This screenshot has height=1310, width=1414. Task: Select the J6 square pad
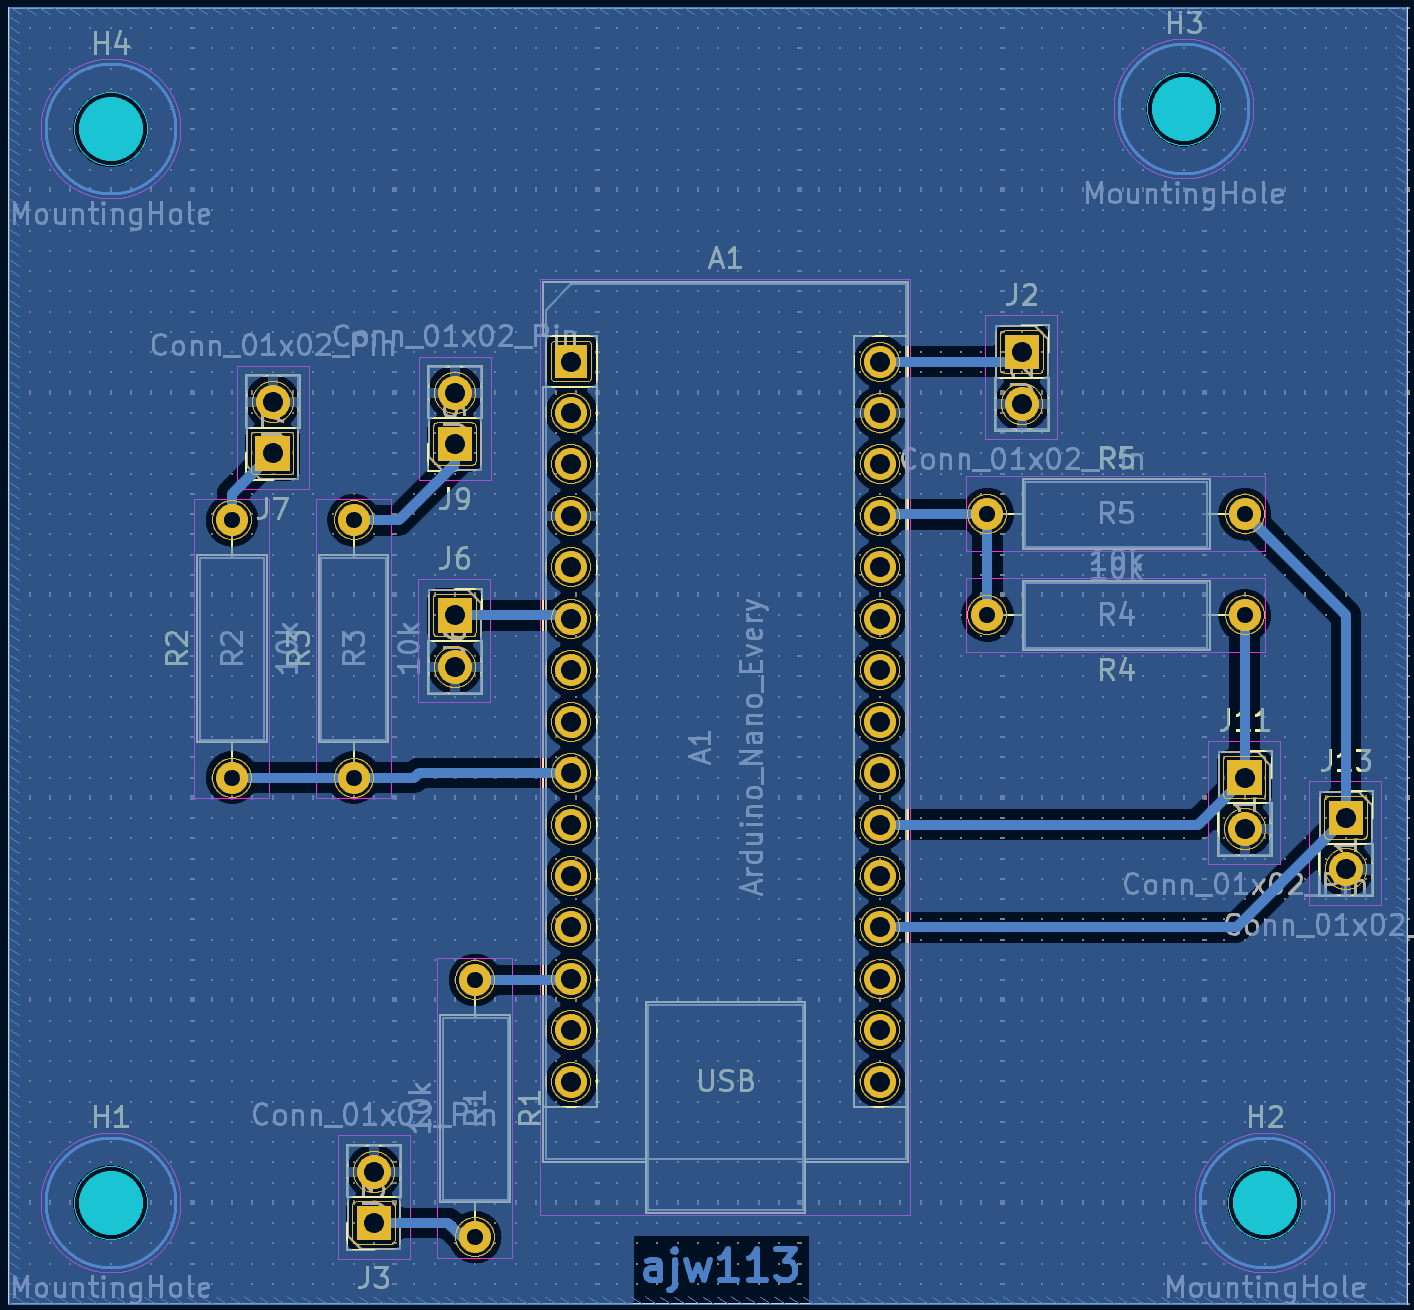point(455,615)
